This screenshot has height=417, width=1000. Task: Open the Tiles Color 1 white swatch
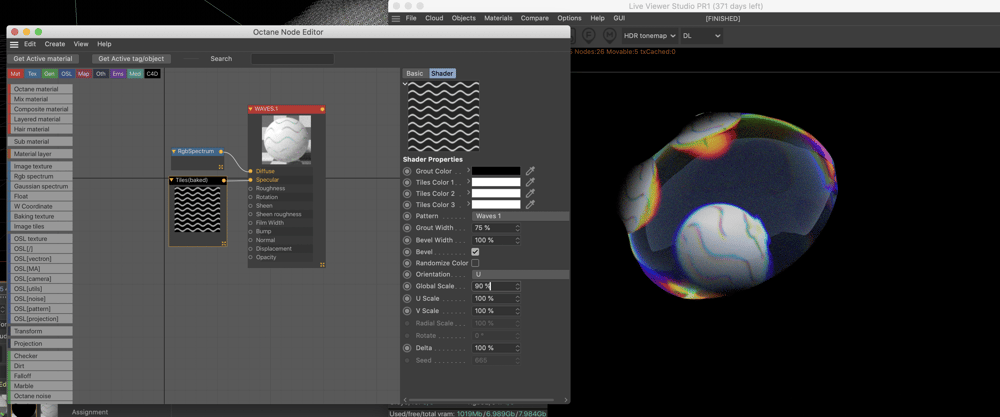pyautogui.click(x=496, y=182)
